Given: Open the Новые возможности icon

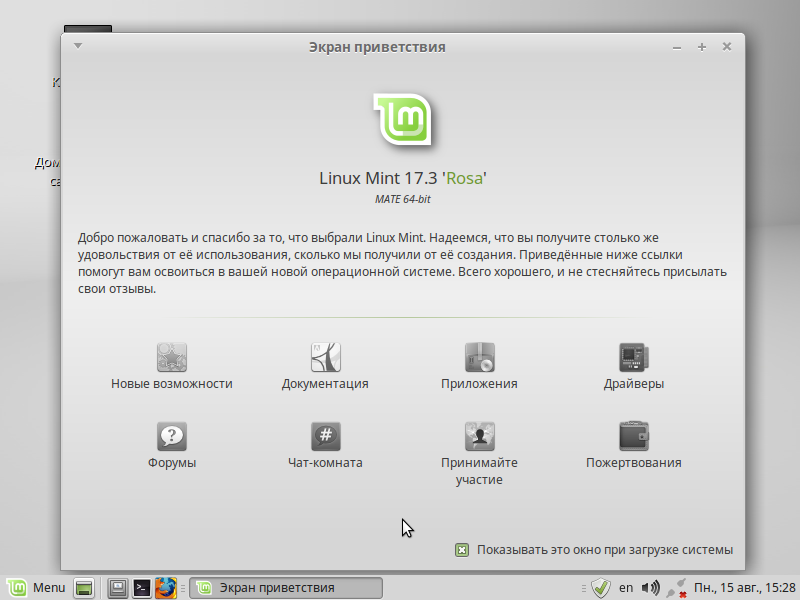Looking at the screenshot, I should click(172, 357).
